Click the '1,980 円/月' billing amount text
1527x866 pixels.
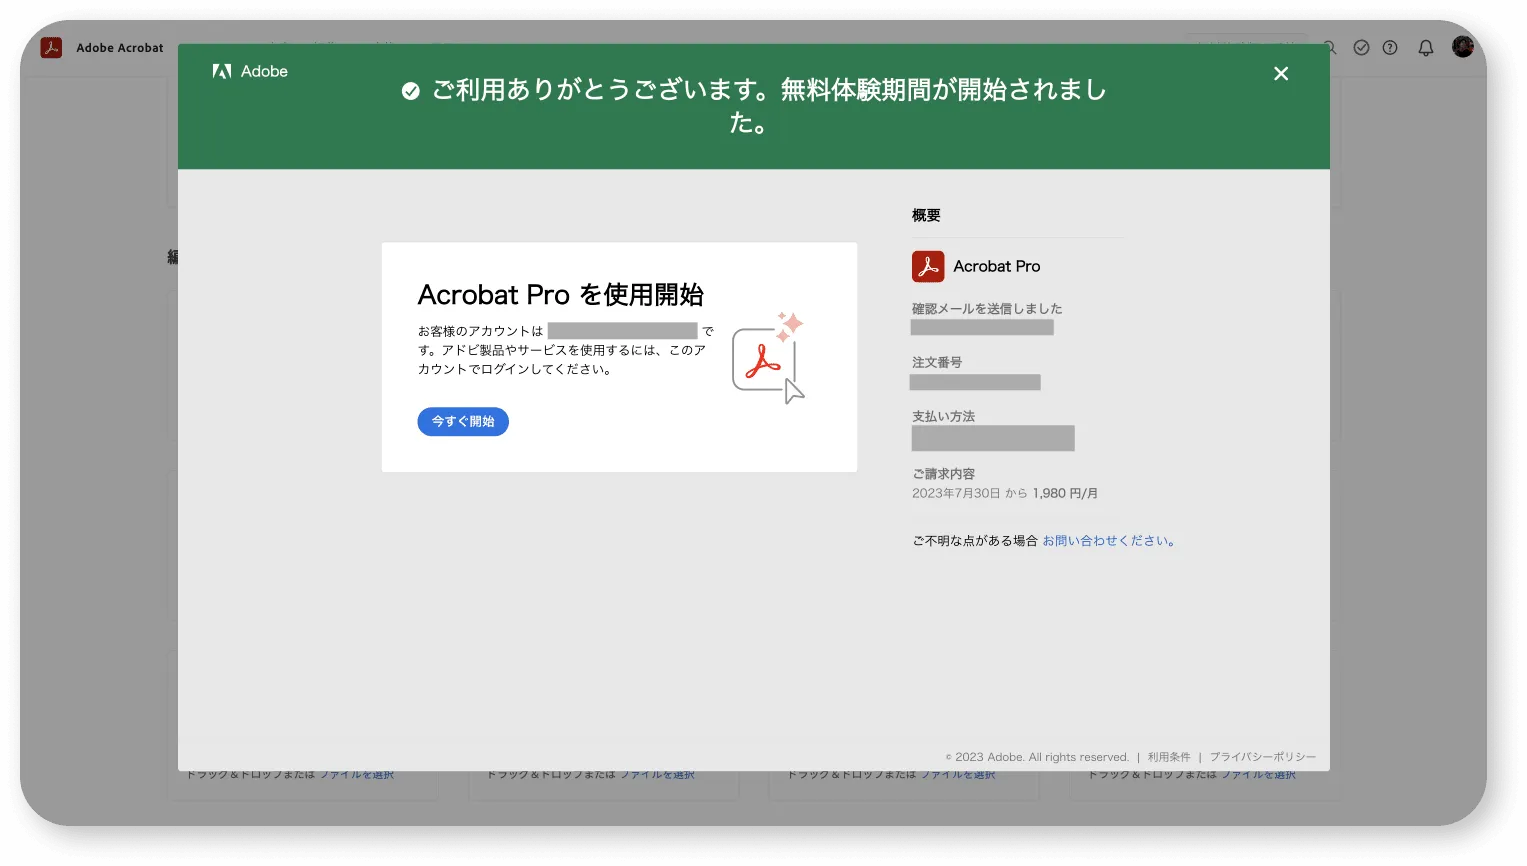coord(1065,493)
